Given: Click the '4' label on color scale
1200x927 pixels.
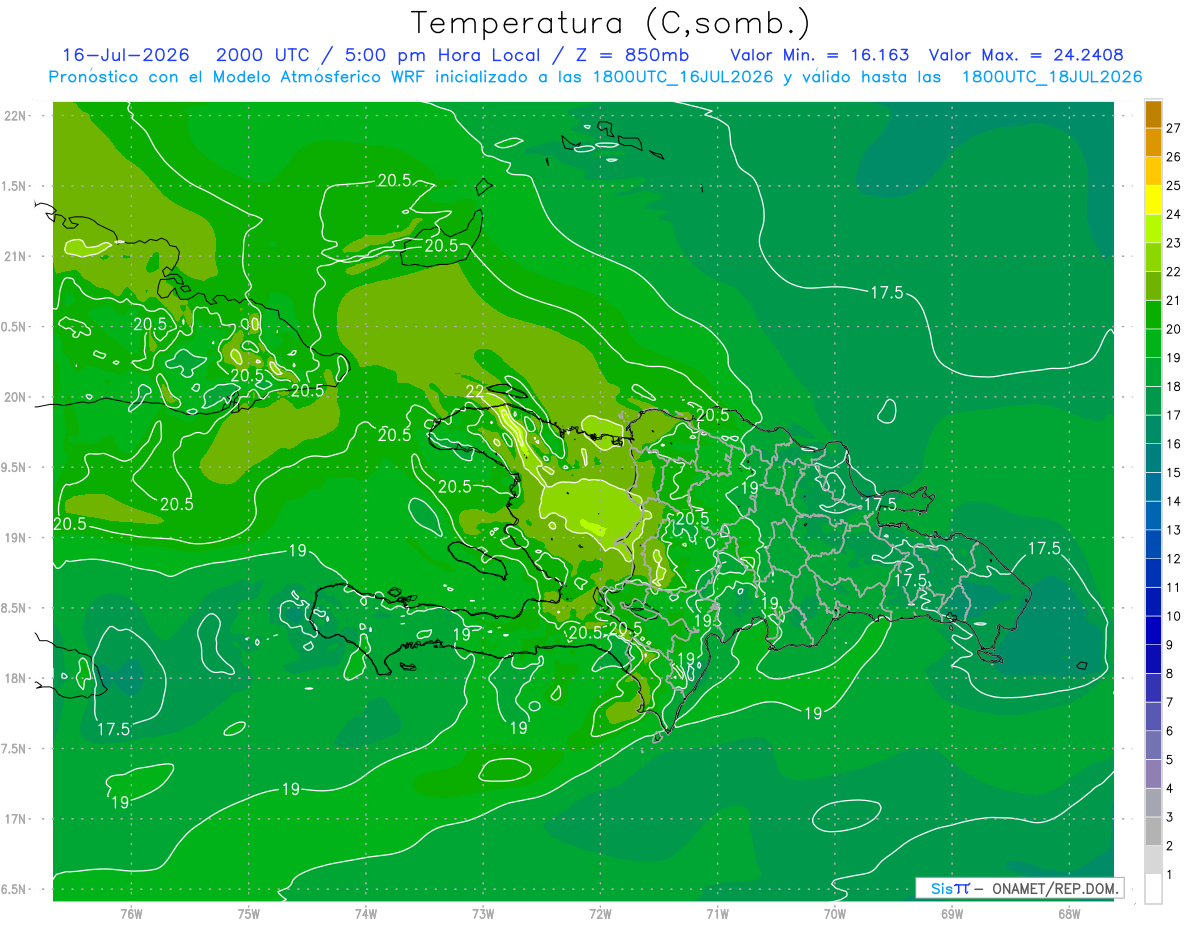Looking at the screenshot, I should click(x=1170, y=789).
